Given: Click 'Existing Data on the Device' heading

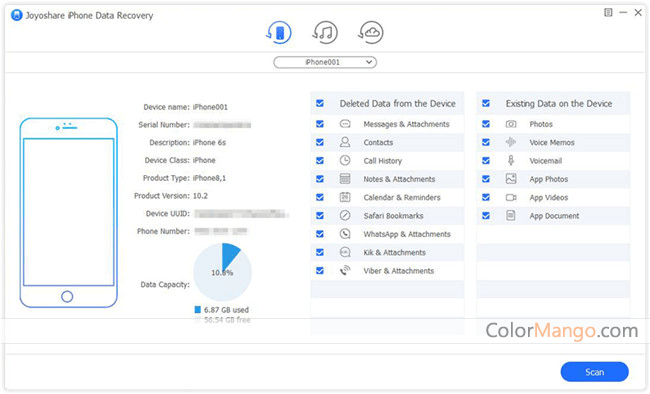Looking at the screenshot, I should [559, 103].
